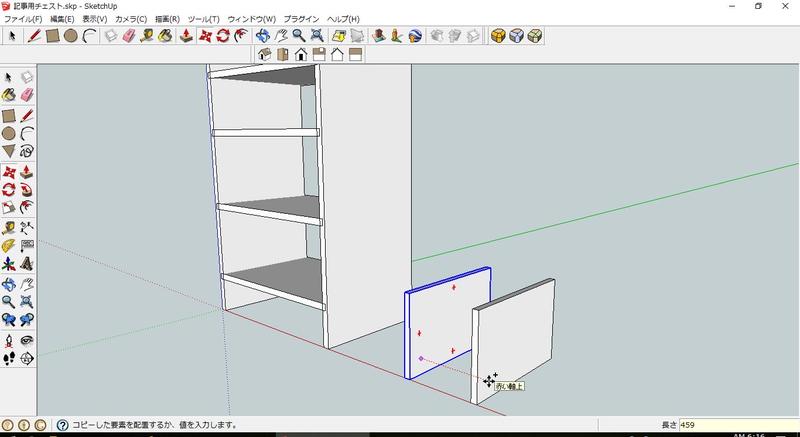Open the プラグイン menu
Viewport: 800px width, 437px height.
point(301,19)
